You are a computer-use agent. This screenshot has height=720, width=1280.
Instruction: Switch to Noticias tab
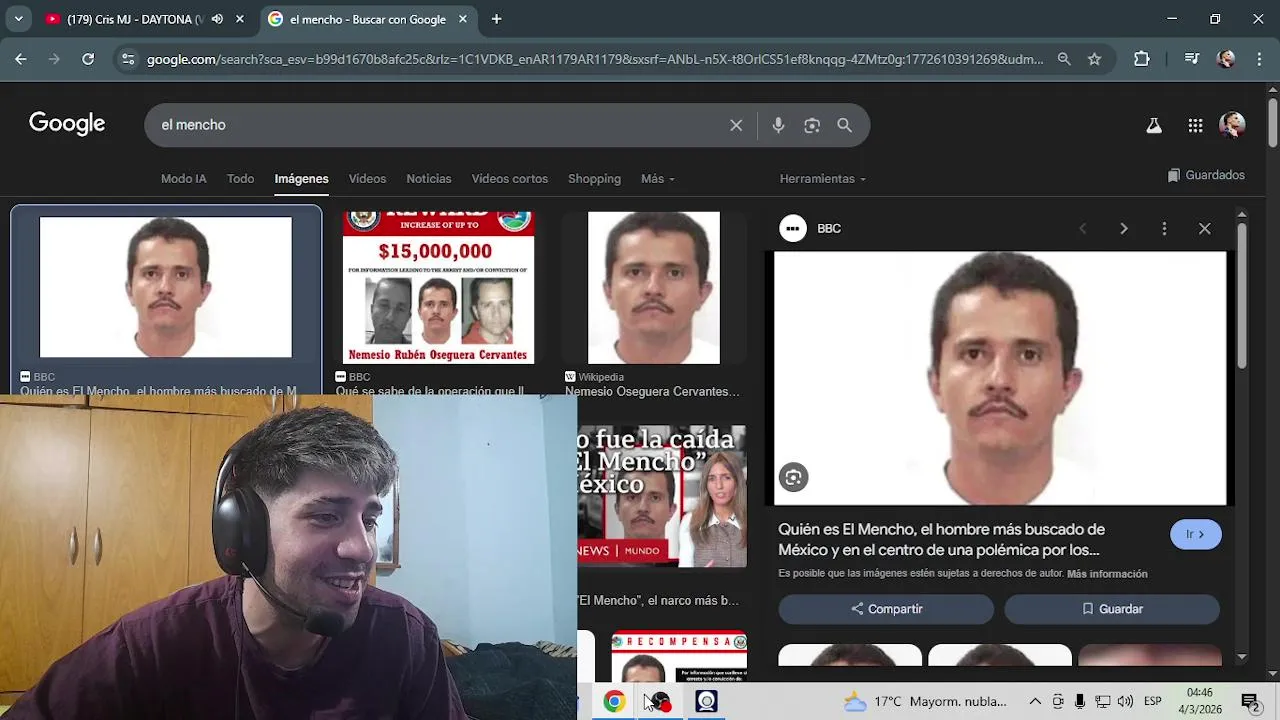pos(429,179)
